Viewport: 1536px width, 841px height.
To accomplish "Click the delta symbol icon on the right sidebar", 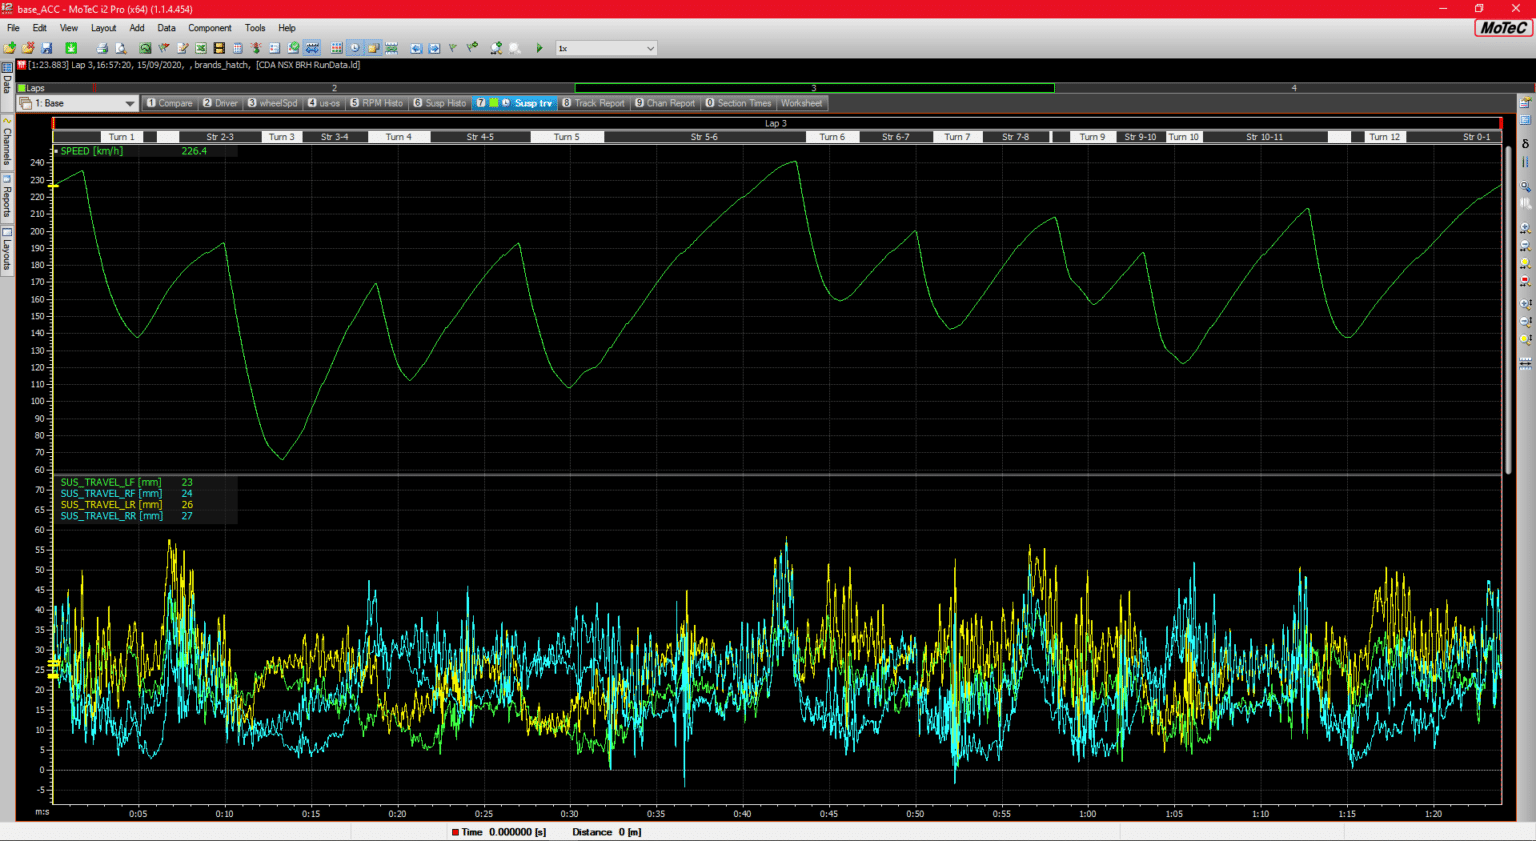I will (1525, 144).
